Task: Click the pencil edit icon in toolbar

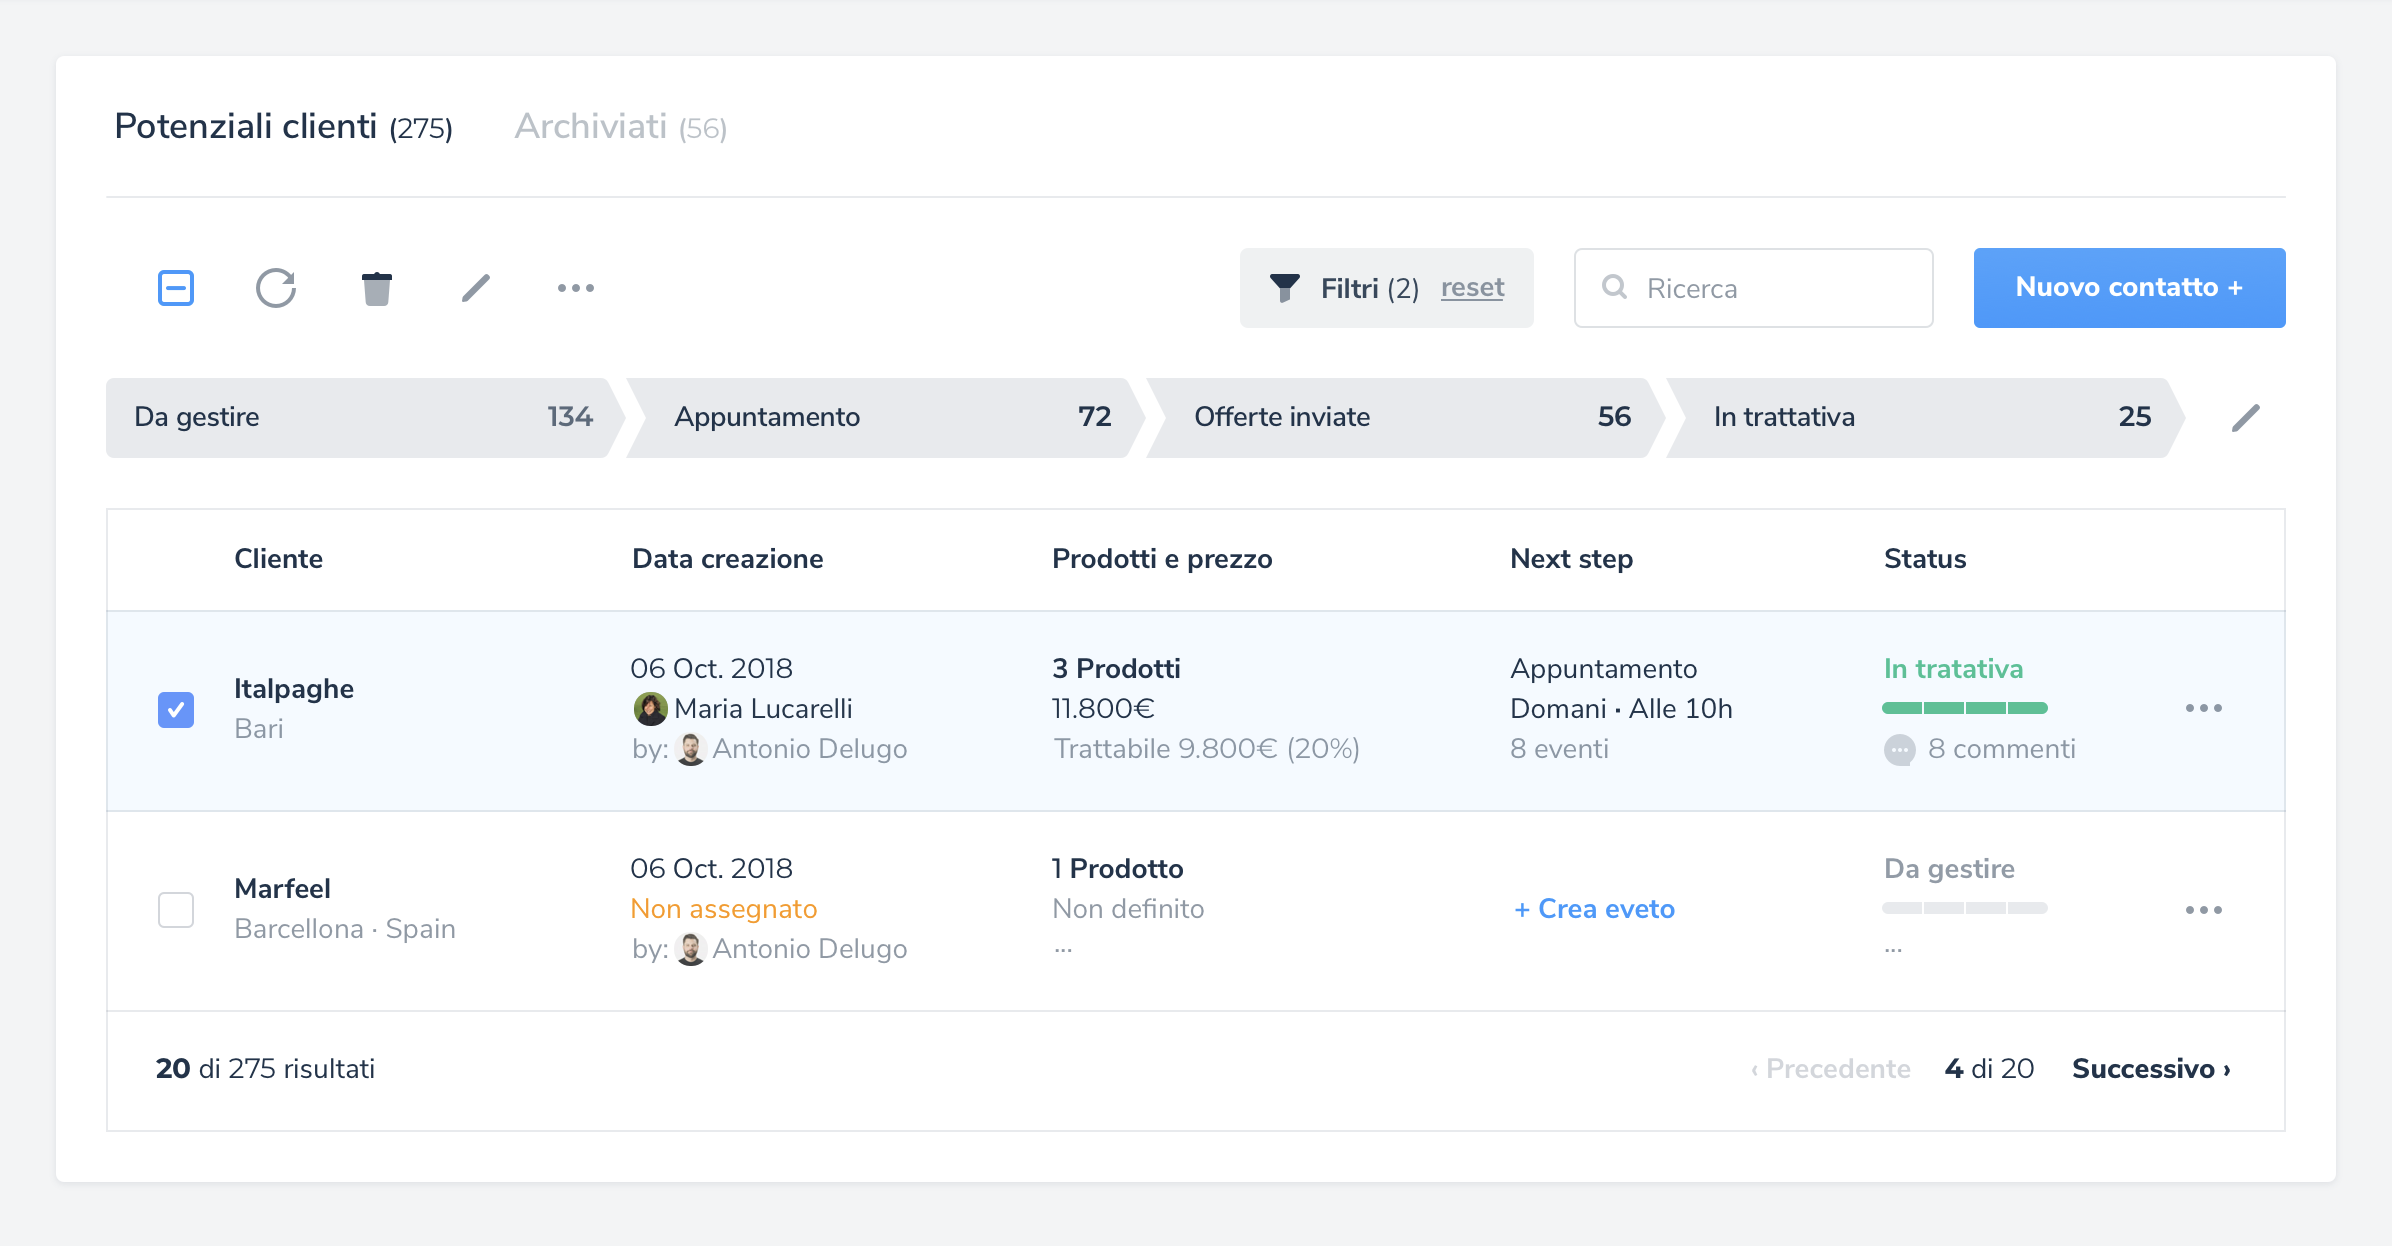Action: [x=476, y=288]
